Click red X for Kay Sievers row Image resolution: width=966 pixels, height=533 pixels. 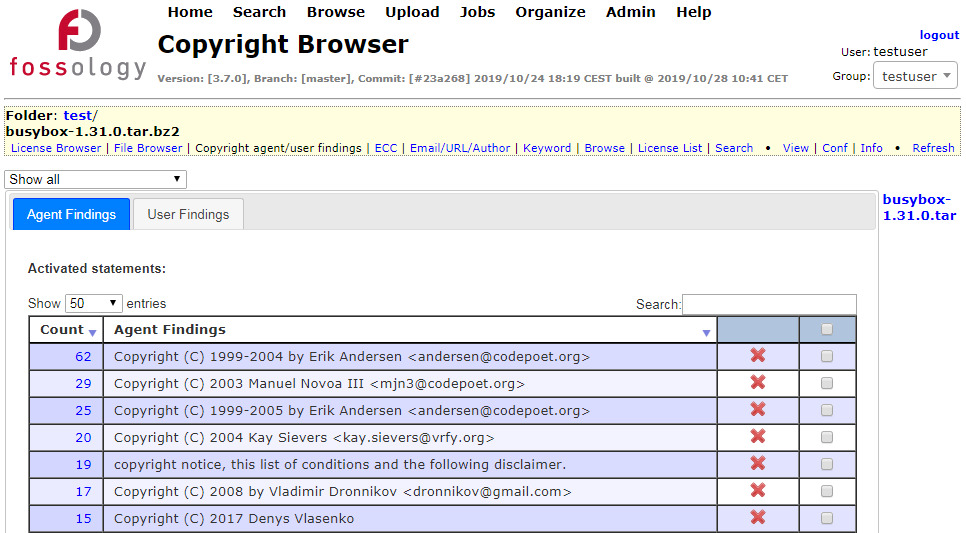point(758,437)
